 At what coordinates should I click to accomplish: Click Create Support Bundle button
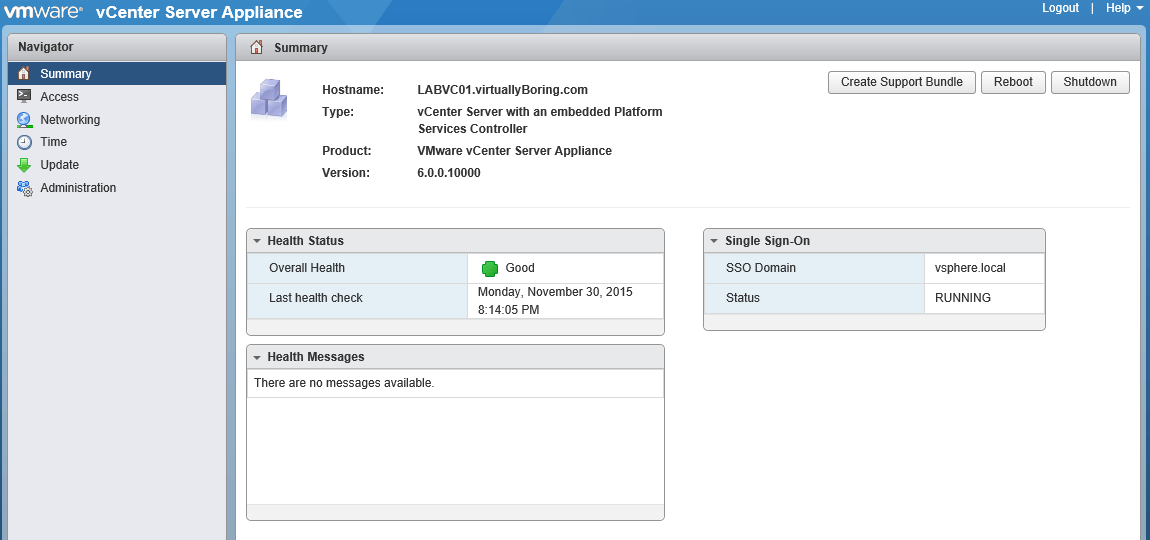point(901,82)
